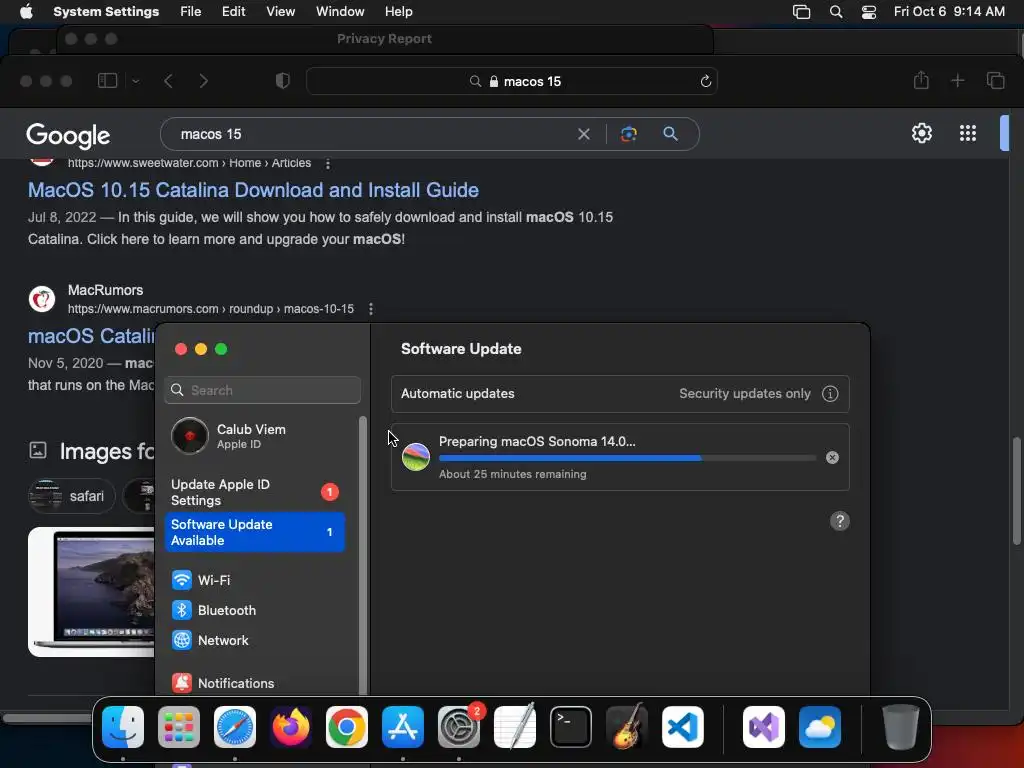Open Control Center in menu bar

(869, 12)
